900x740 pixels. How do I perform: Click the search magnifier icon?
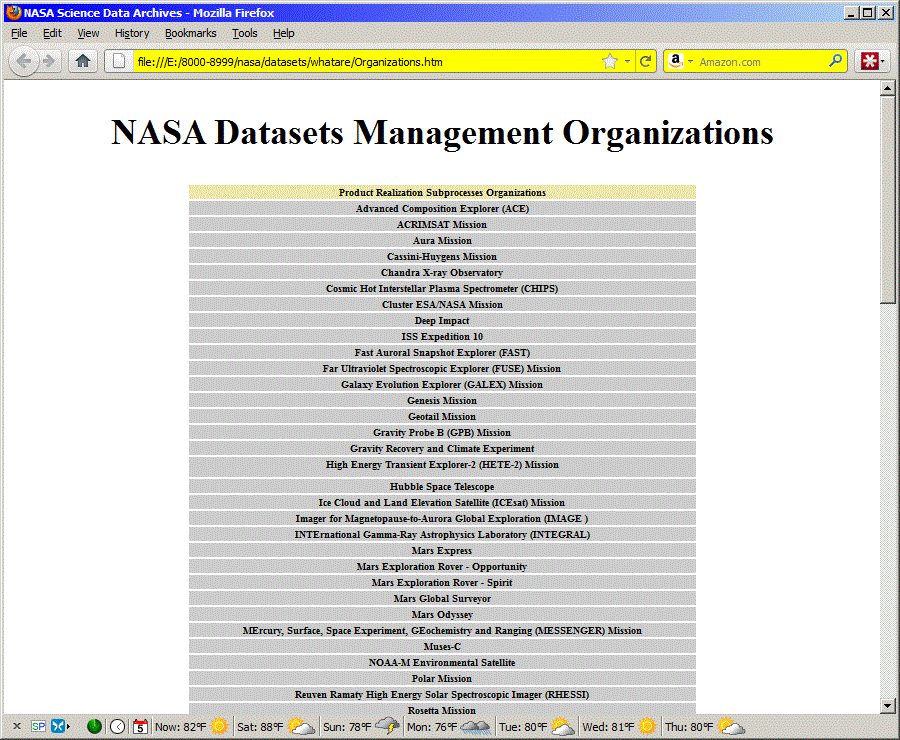(x=836, y=61)
